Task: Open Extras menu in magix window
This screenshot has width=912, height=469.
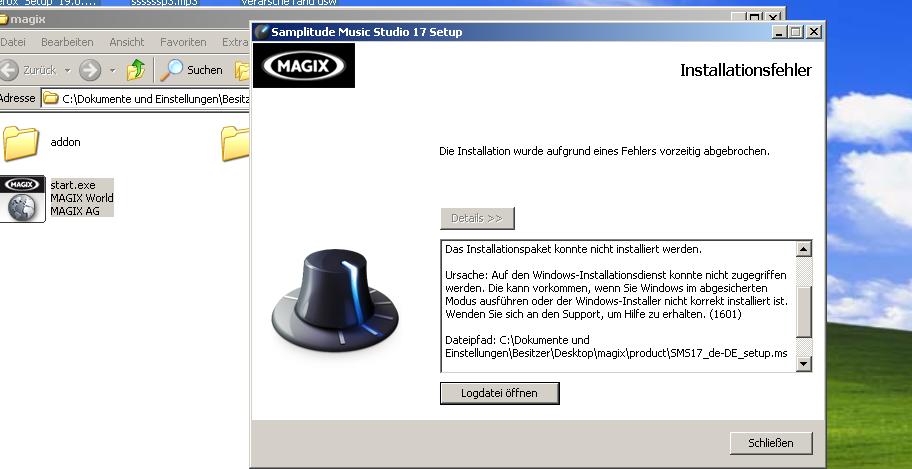Action: (x=235, y=42)
